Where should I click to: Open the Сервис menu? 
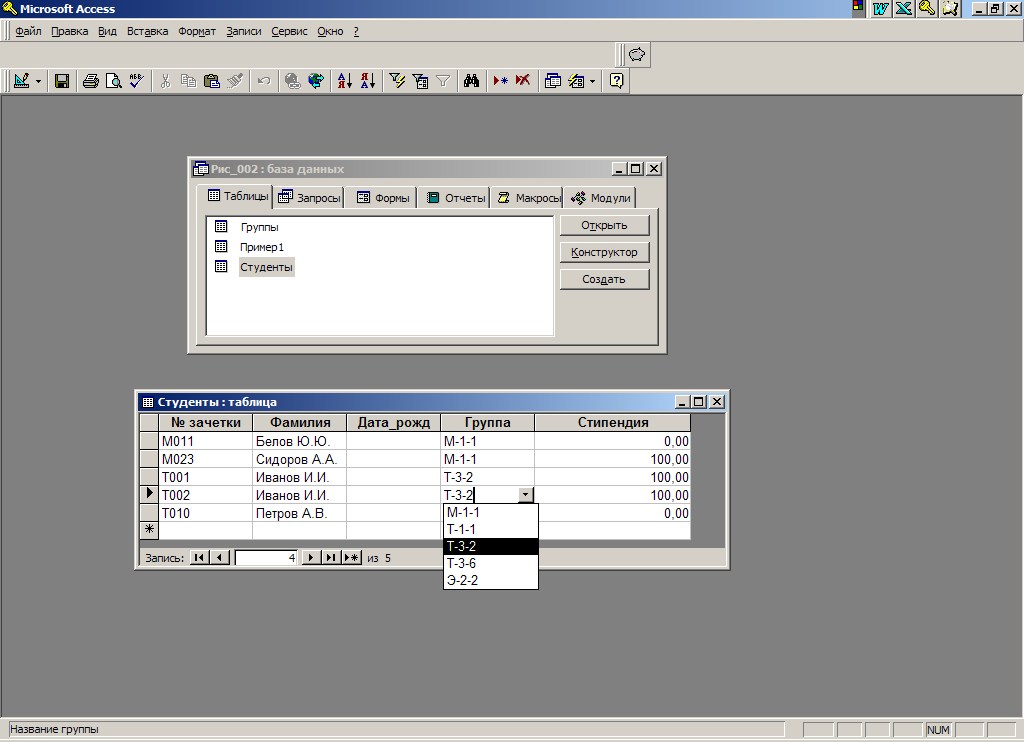(289, 31)
